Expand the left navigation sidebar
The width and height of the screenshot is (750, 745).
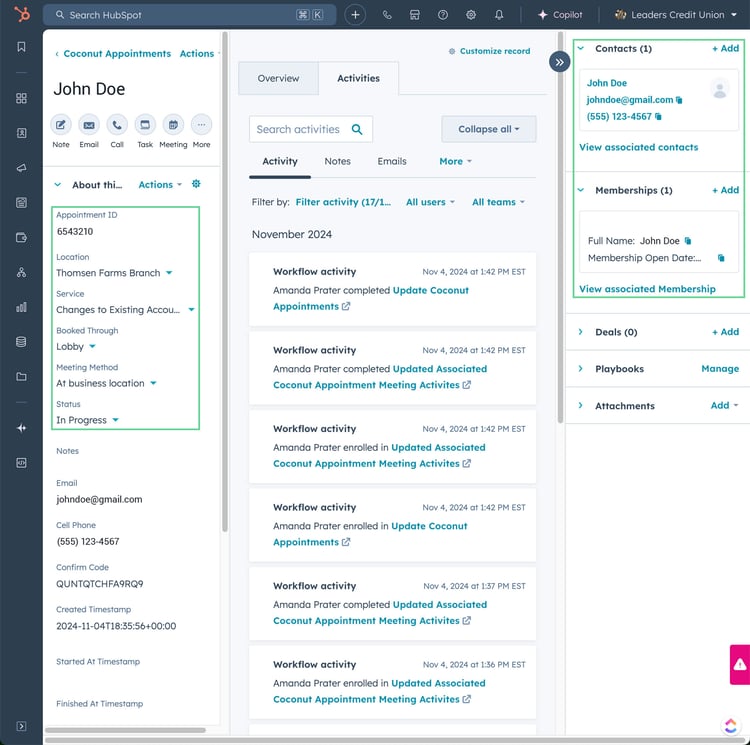(x=22, y=726)
